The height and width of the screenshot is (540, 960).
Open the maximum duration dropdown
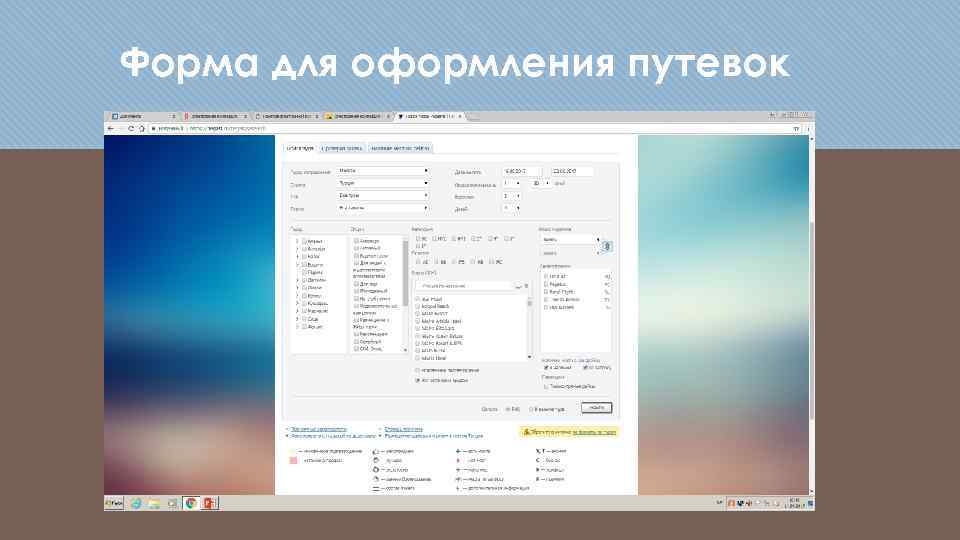(x=541, y=183)
